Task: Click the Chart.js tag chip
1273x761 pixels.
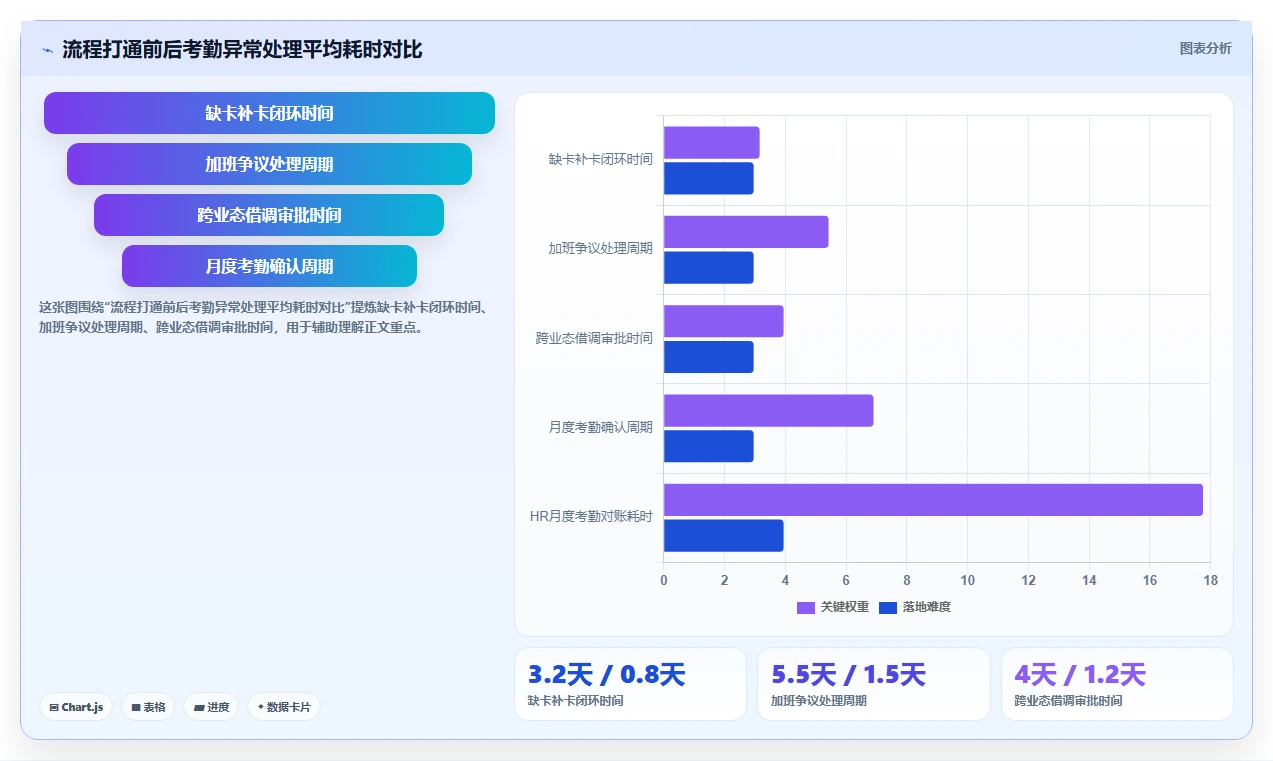Action: (77, 707)
